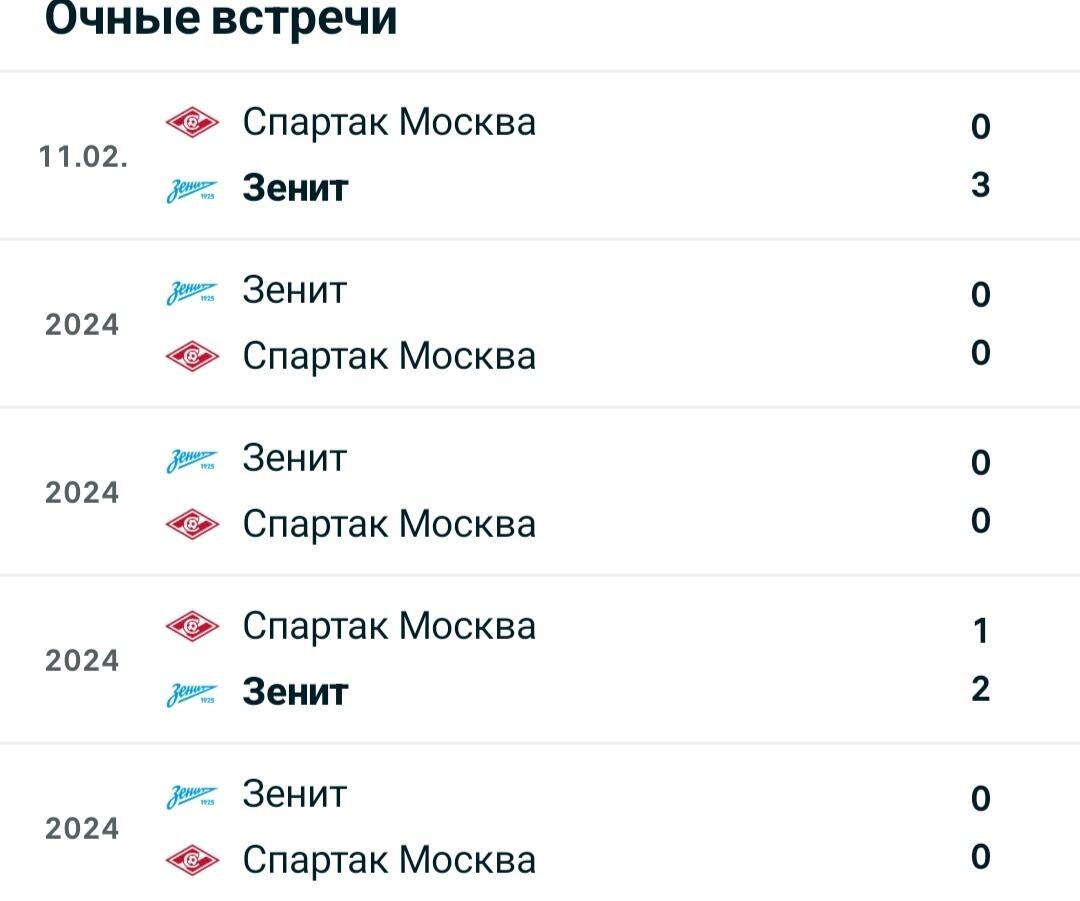Click Zenit logo in second match row
This screenshot has width=1080, height=901.
click(192, 291)
